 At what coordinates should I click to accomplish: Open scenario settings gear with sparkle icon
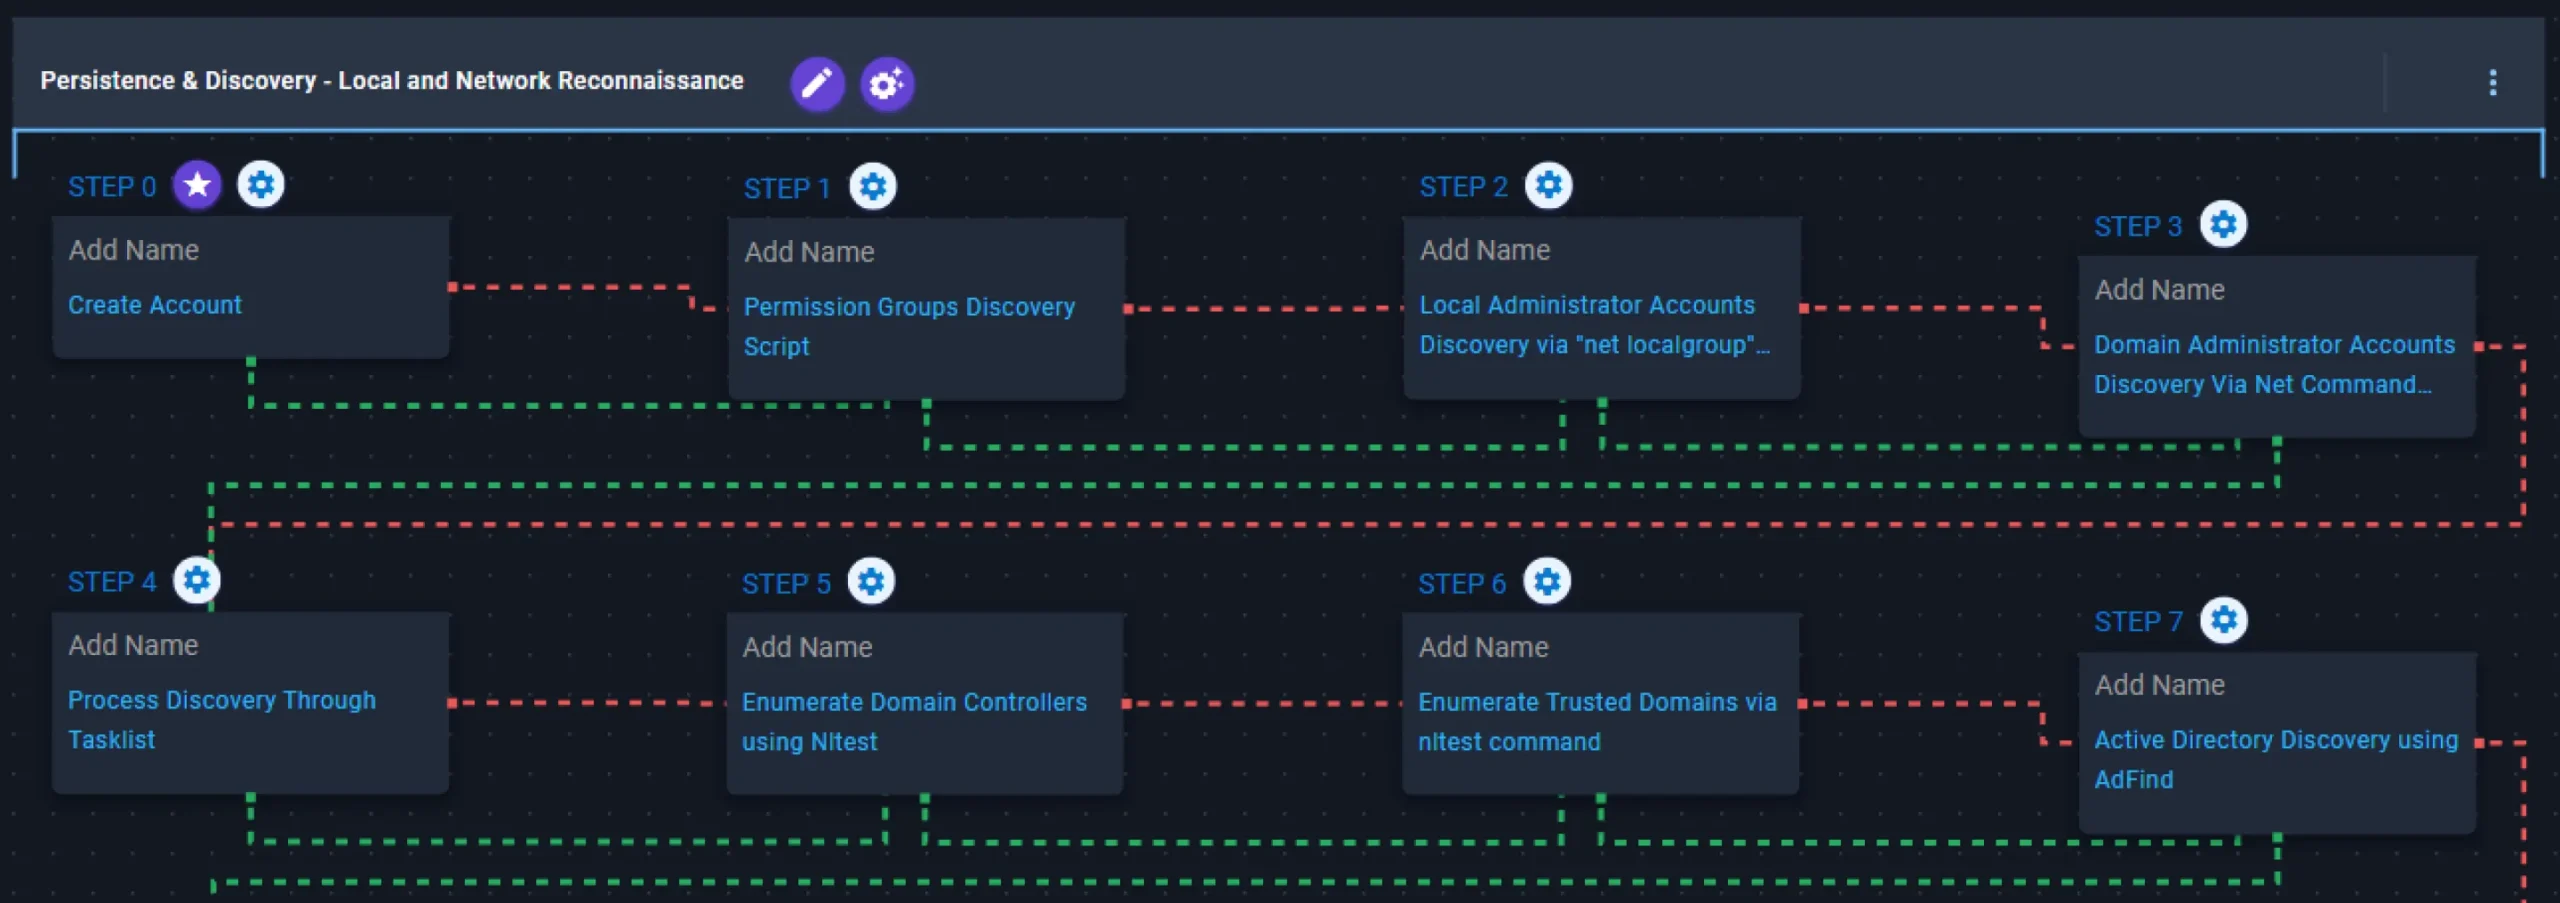coord(886,83)
